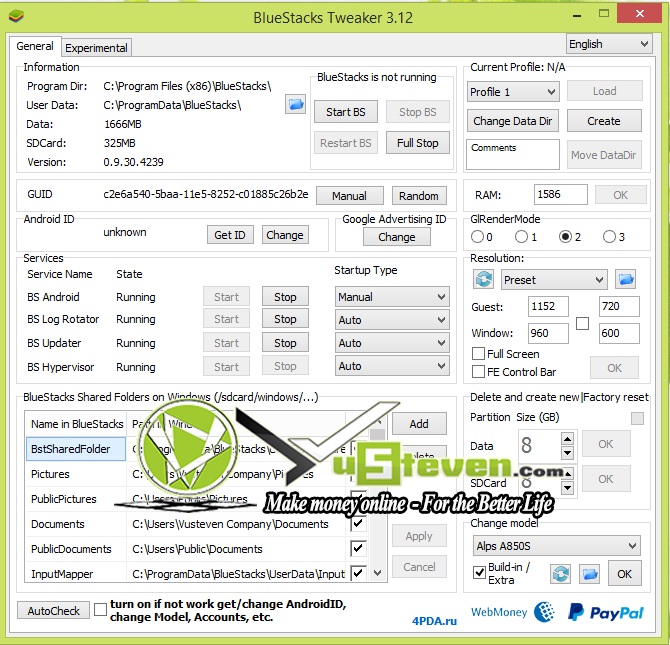Switch to the General tab
Screen dimensions: 670x645
click(x=35, y=46)
